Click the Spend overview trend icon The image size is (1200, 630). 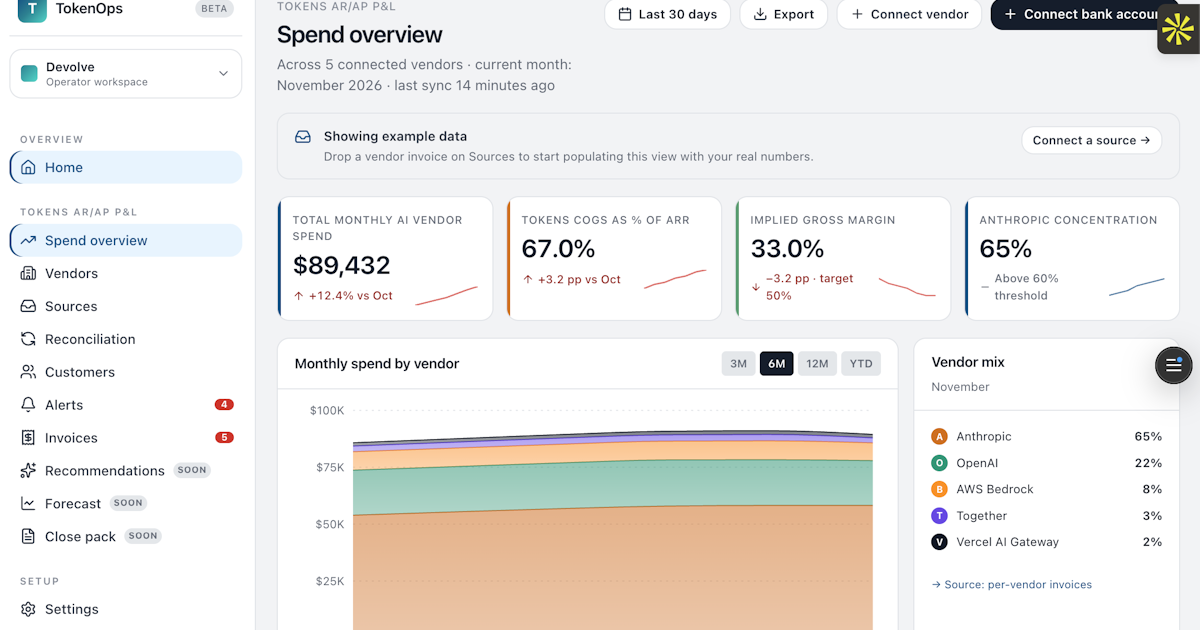click(28, 240)
